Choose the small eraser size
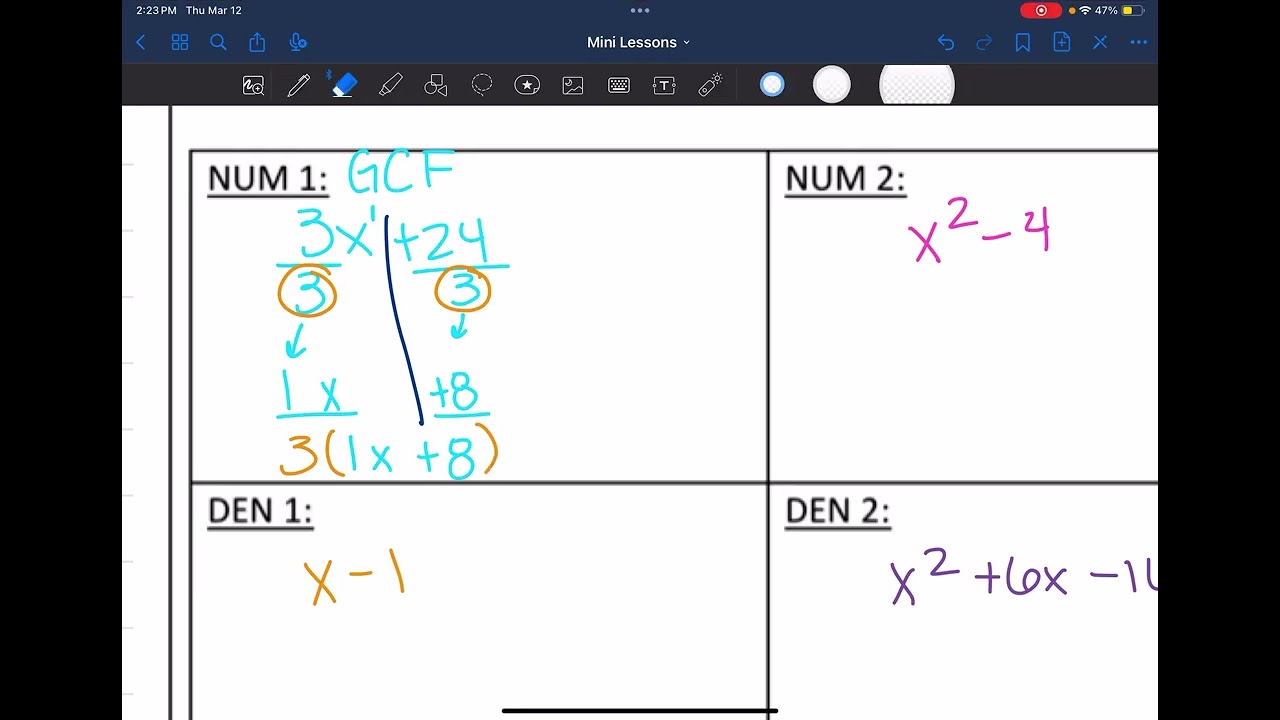This screenshot has height=720, width=1280. [772, 85]
